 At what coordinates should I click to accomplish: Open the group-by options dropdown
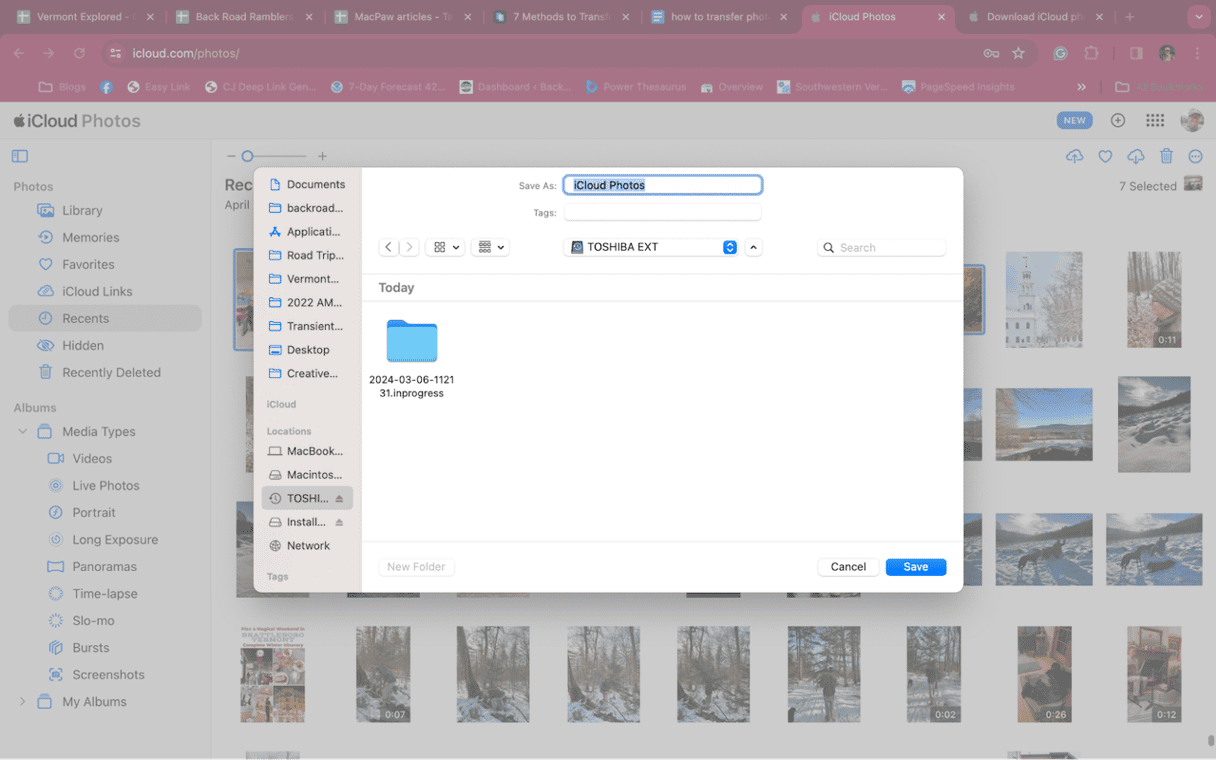coord(490,247)
